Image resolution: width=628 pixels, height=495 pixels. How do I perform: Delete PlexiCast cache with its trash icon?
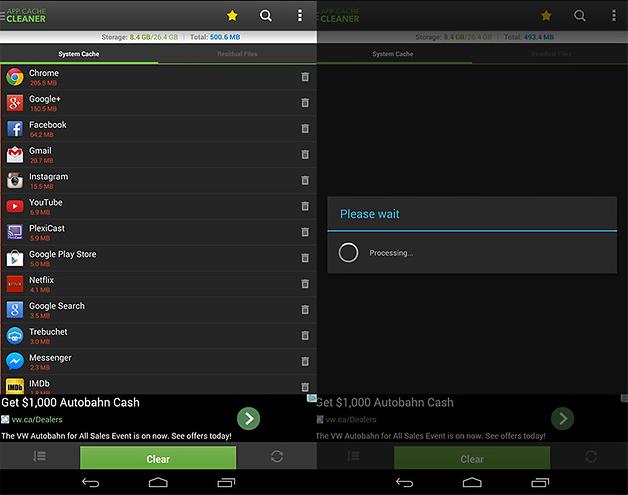click(x=305, y=232)
